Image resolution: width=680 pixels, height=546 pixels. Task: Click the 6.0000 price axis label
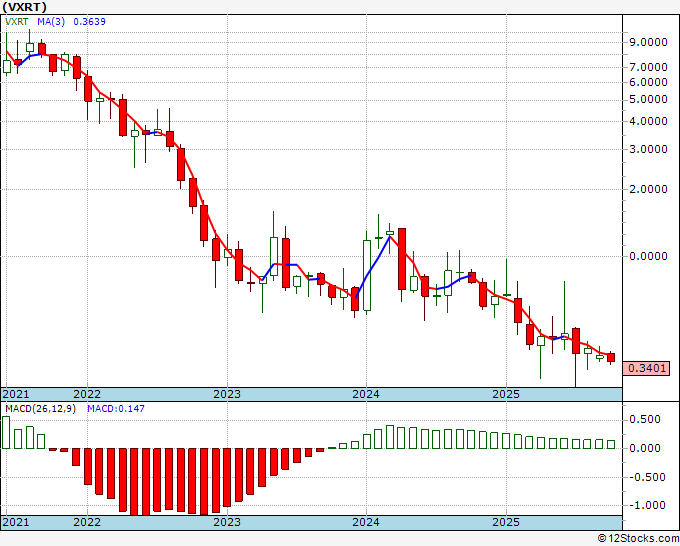coord(648,82)
